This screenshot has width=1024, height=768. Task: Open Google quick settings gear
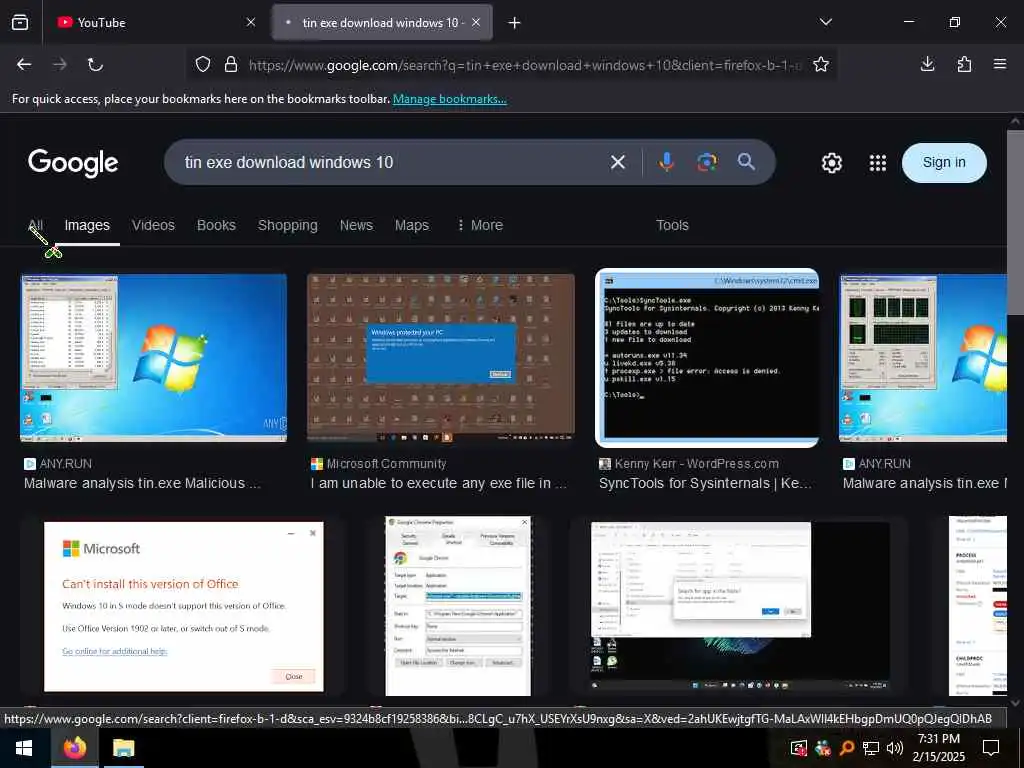click(831, 163)
